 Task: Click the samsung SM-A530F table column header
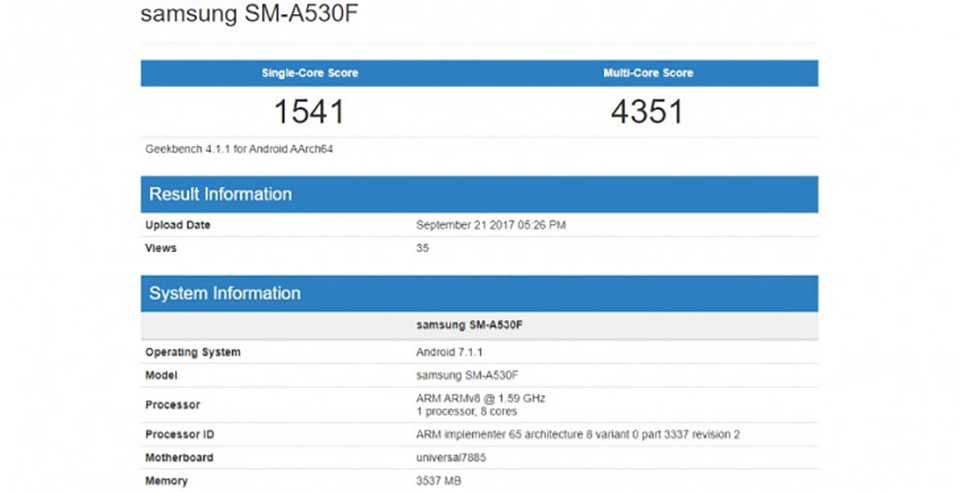[467, 325]
